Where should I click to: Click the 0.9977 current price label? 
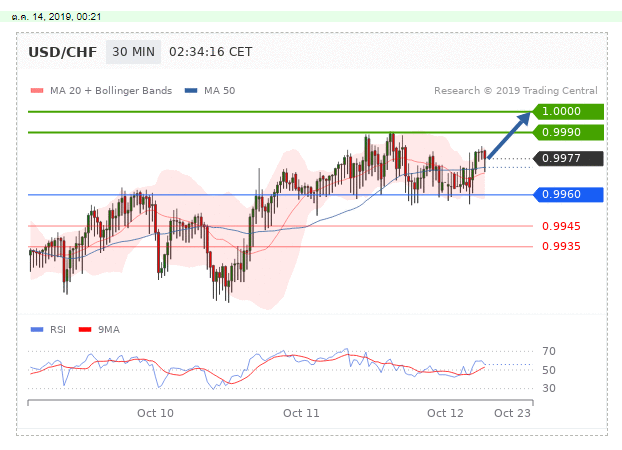567,158
